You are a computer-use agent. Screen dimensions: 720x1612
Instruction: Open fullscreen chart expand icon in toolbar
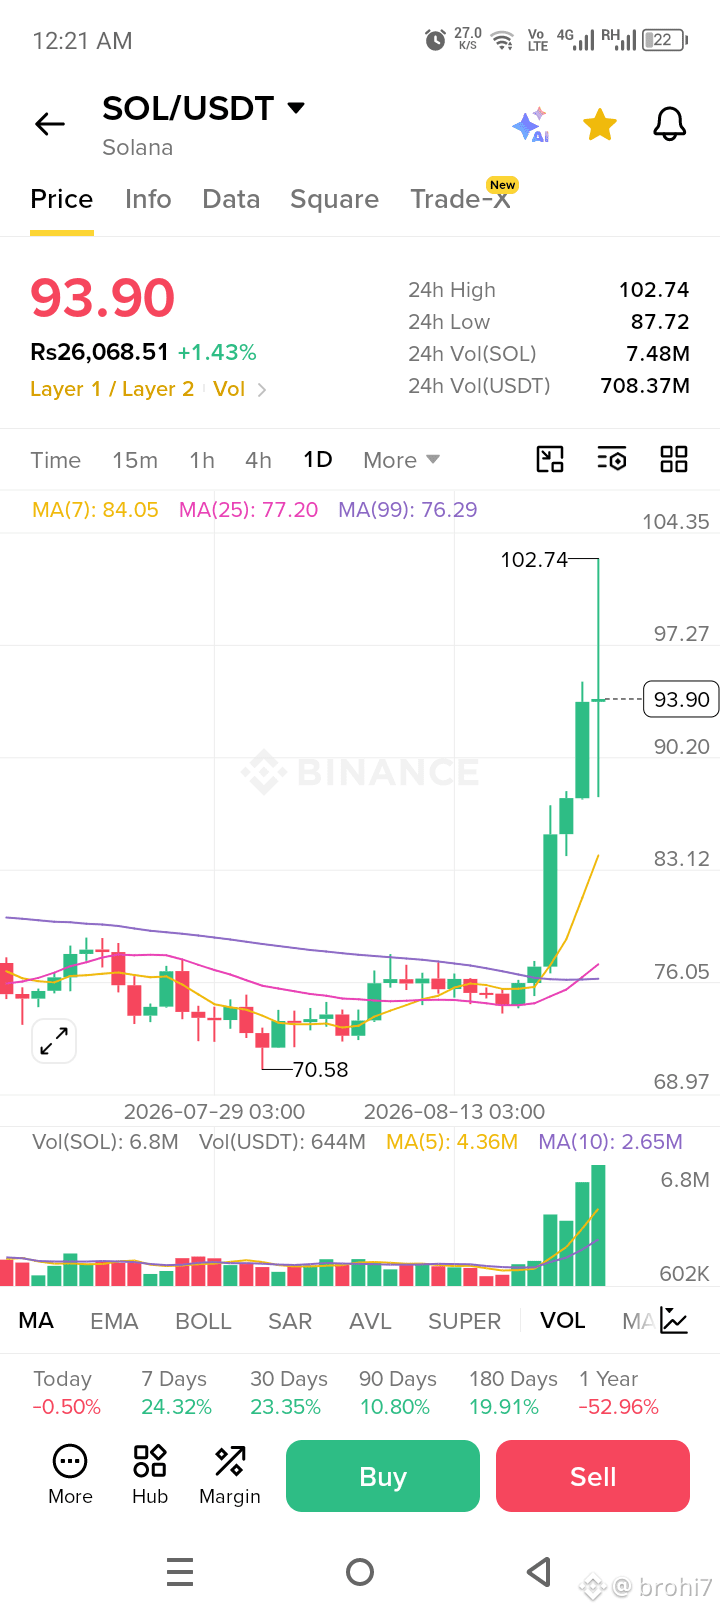pyautogui.click(x=550, y=459)
